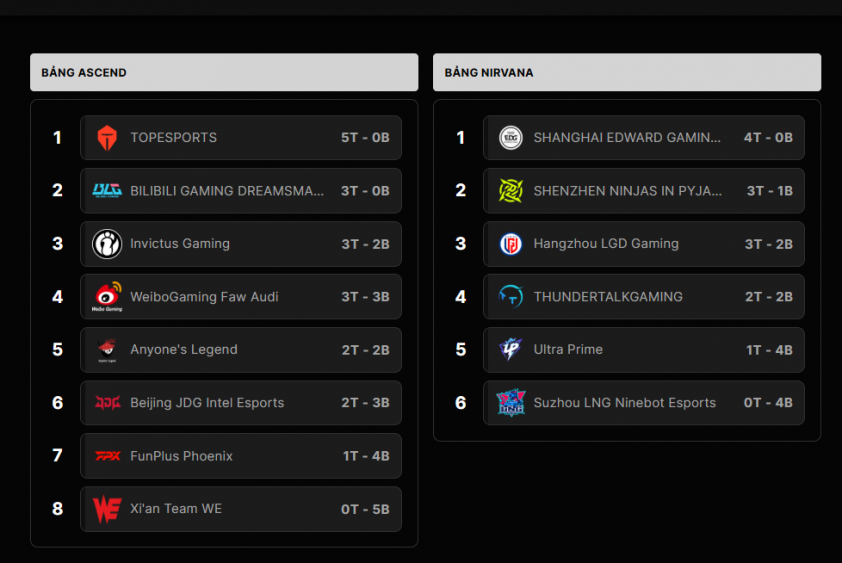Click the FPX phoenix logo
The width and height of the screenshot is (842, 563).
click(107, 456)
